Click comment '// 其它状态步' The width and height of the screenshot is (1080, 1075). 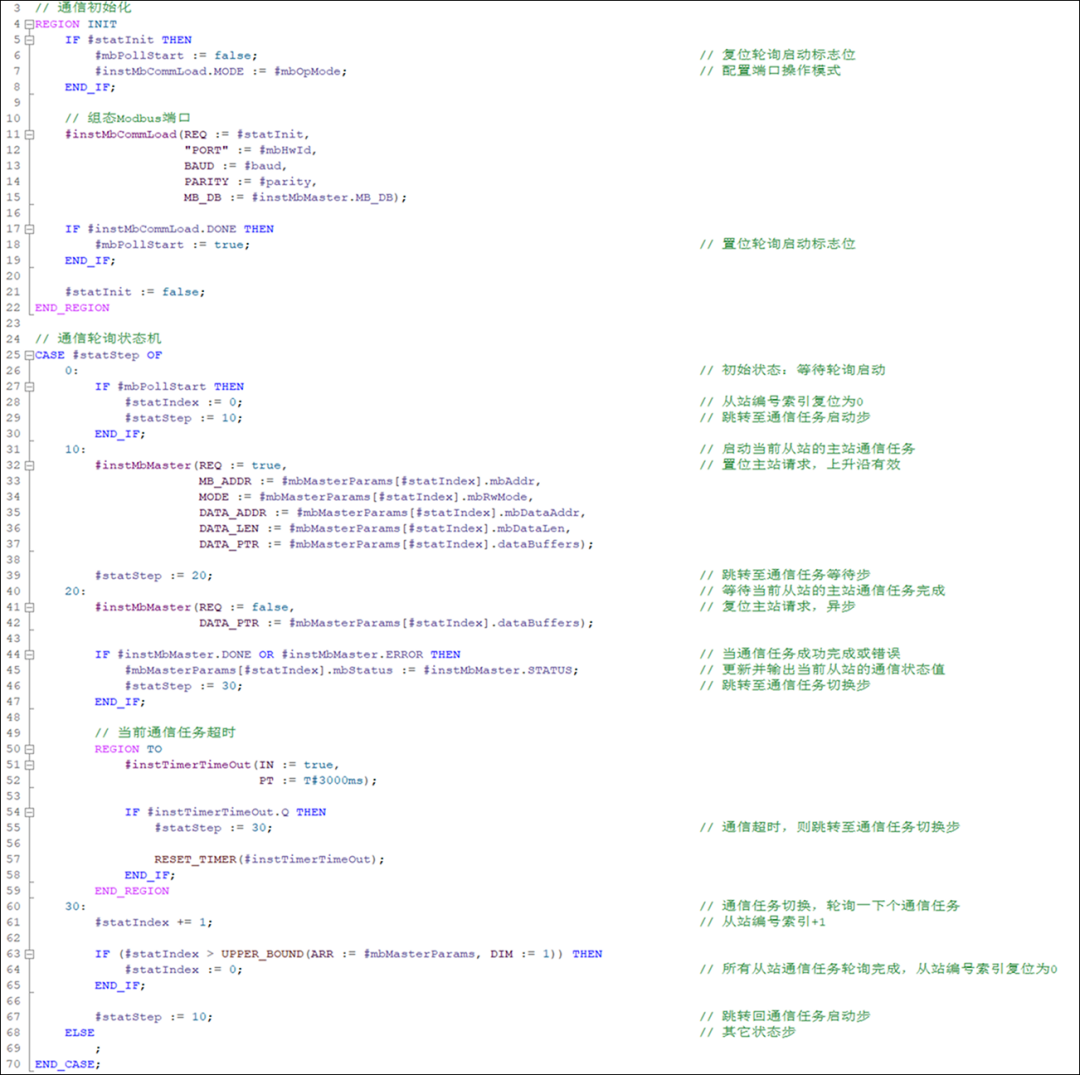pos(748,1032)
